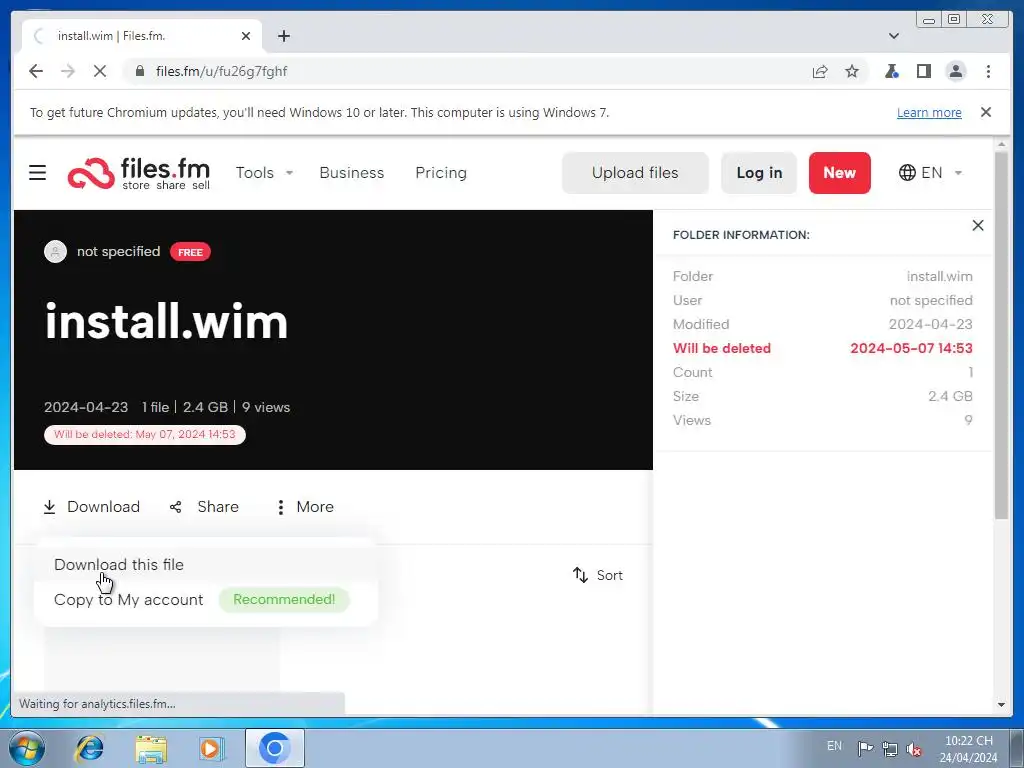1024x768 pixels.
Task: Dismiss the Chromium update info bar
Action: [x=986, y=112]
